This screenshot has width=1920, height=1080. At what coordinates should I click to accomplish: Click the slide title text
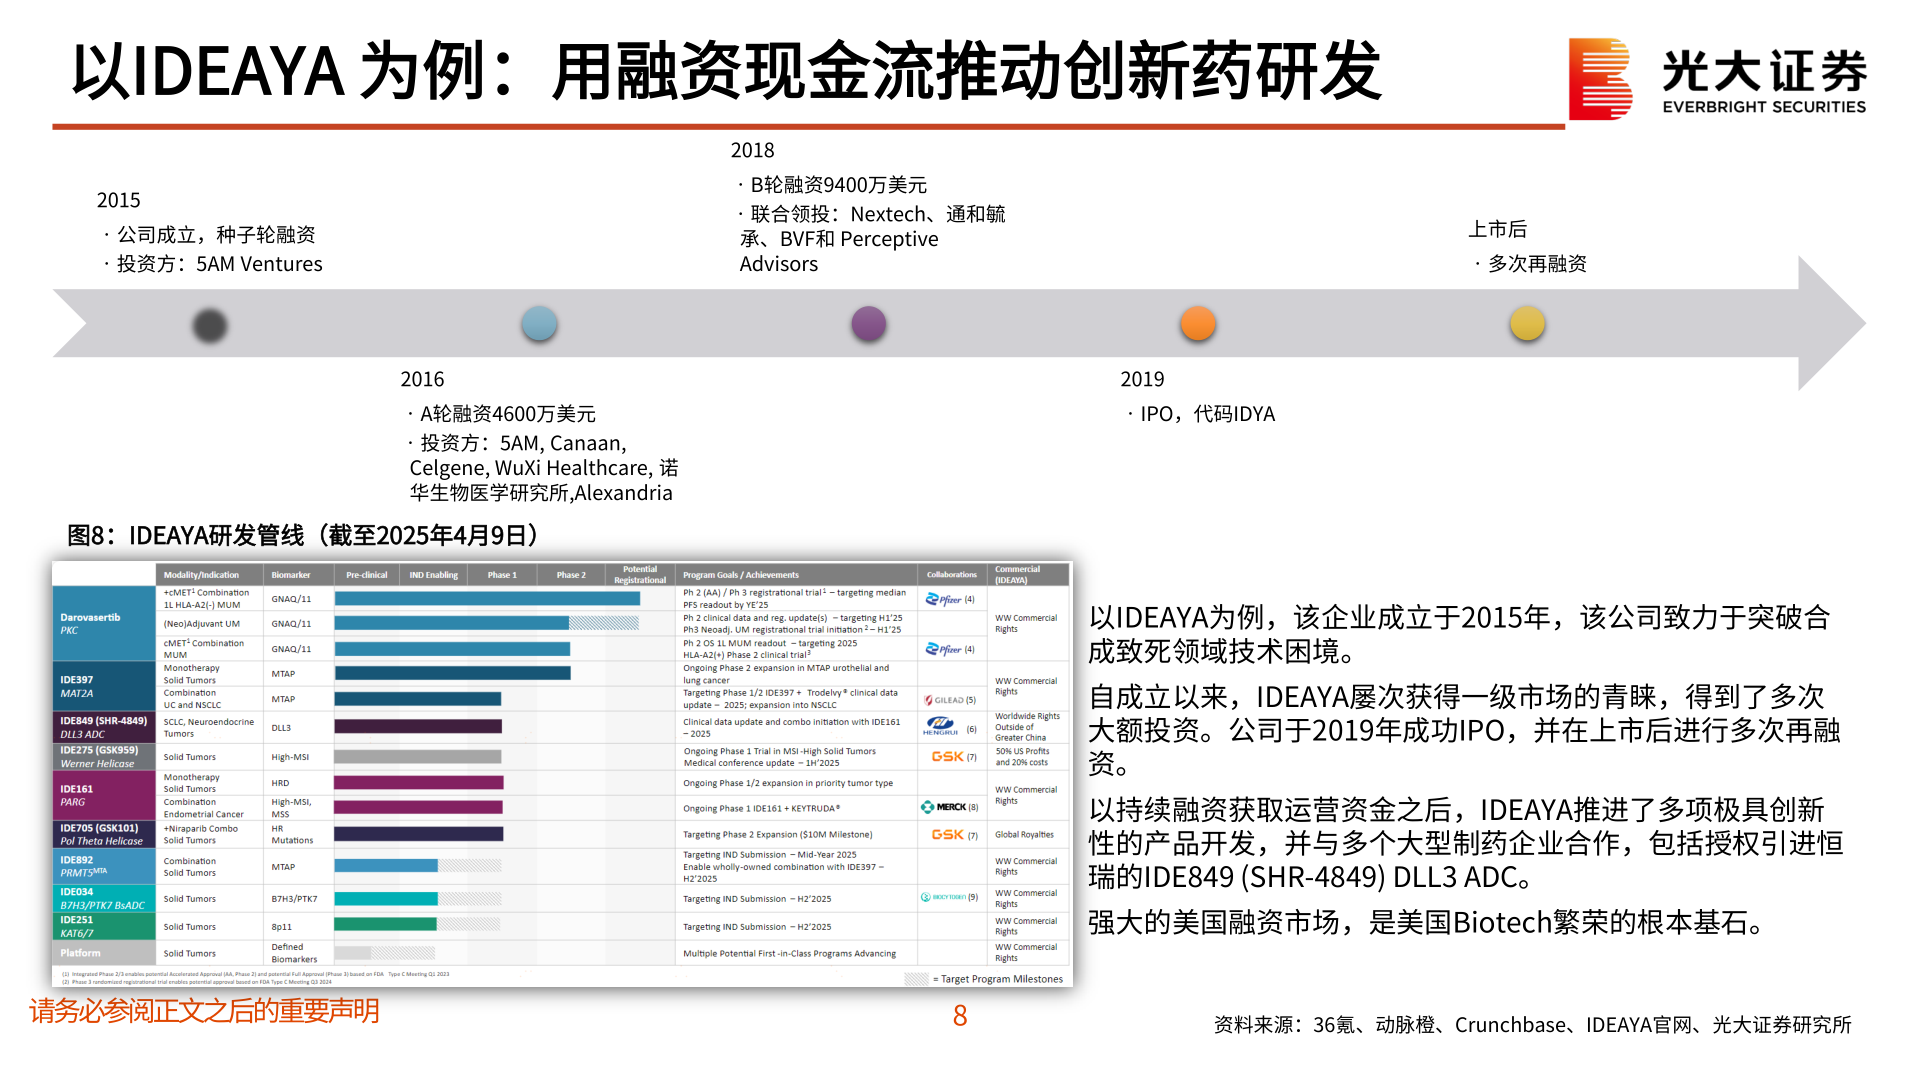pos(727,72)
